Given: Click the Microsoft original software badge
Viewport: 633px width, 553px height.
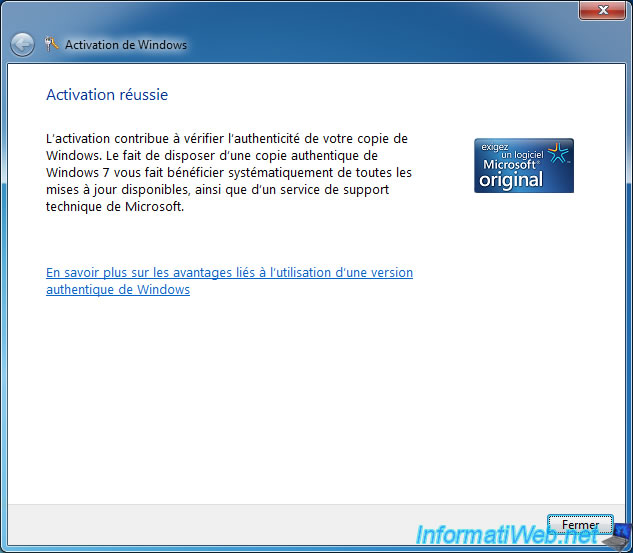Looking at the screenshot, I should 524,165.
